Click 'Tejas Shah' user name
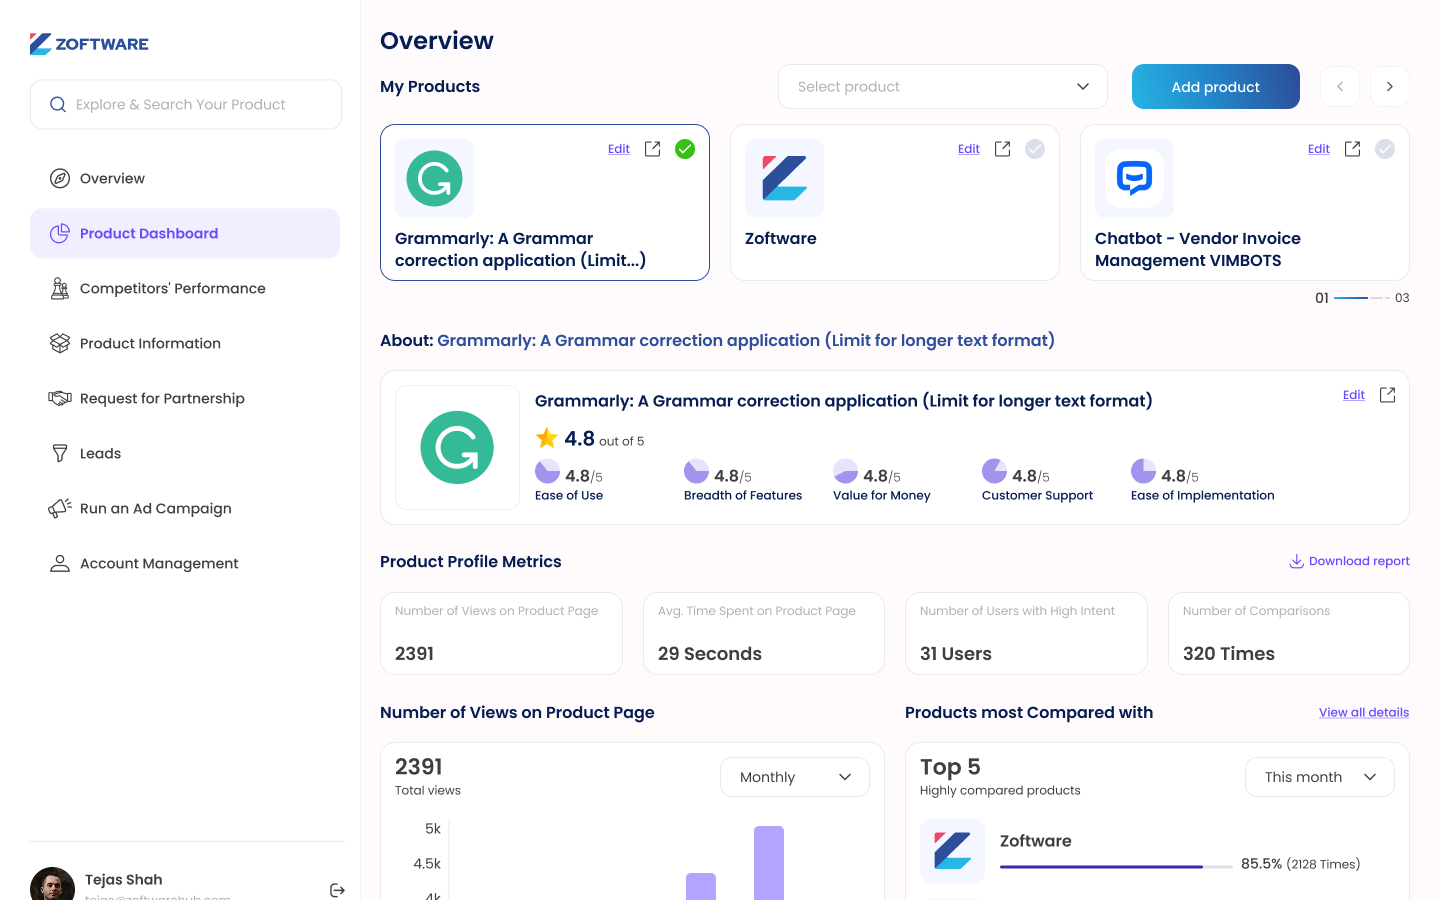Viewport: 1440px width, 900px height. point(124,880)
